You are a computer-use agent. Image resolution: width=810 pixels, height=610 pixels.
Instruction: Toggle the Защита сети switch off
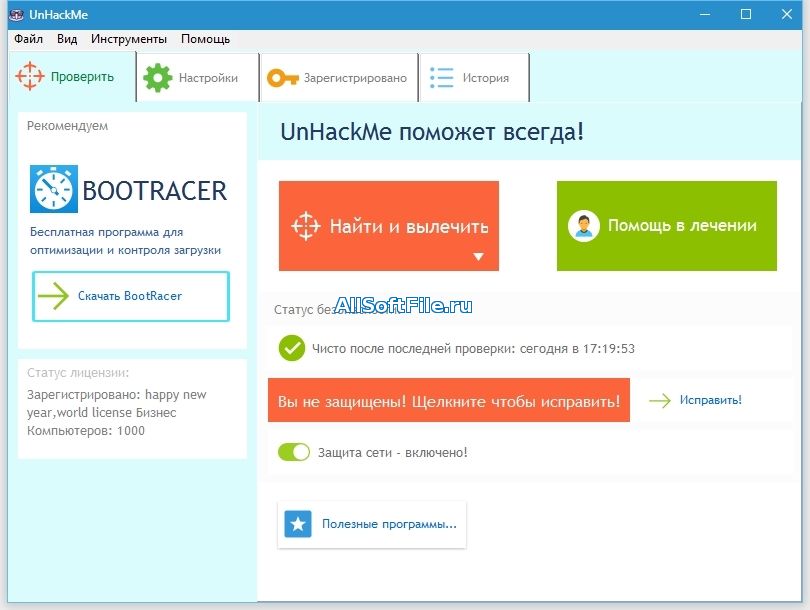tap(294, 452)
